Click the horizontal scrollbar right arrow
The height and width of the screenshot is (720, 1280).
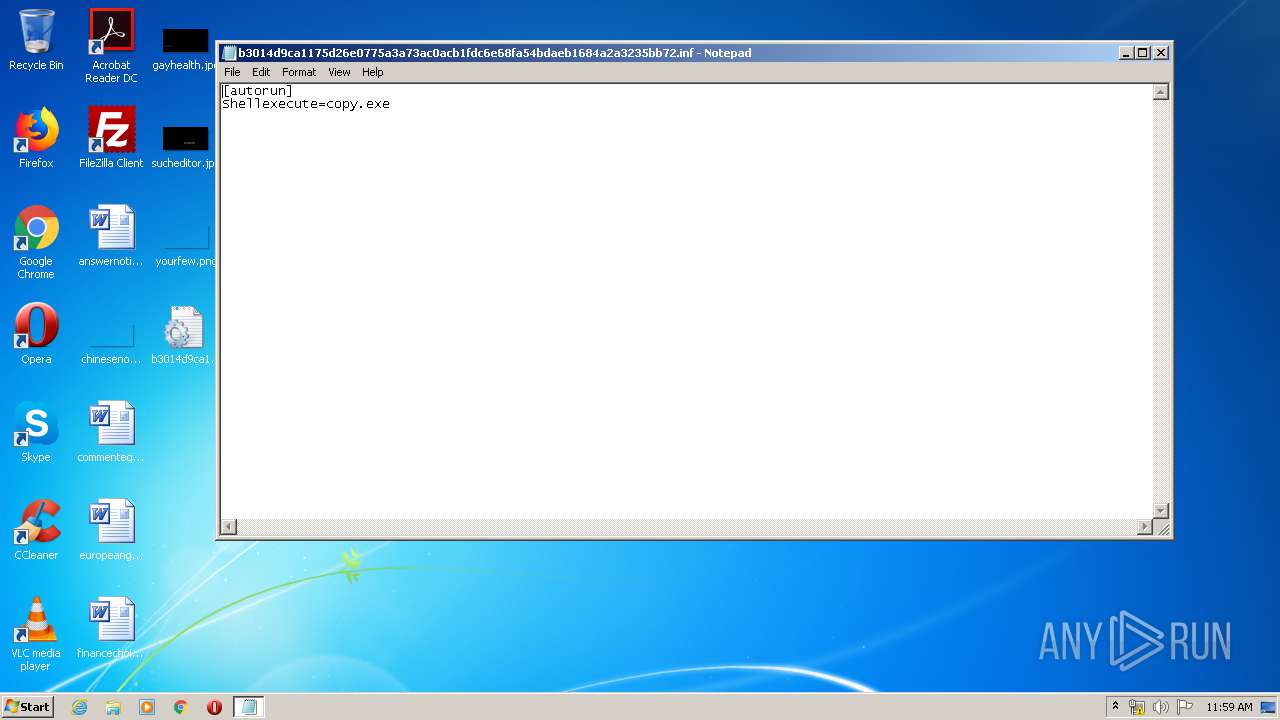(1145, 527)
